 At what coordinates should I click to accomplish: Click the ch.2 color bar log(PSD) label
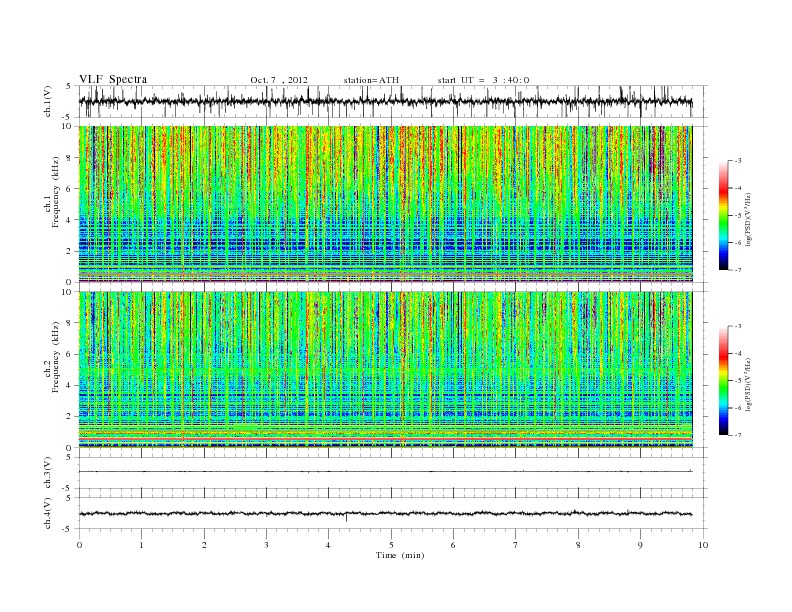[x=748, y=383]
